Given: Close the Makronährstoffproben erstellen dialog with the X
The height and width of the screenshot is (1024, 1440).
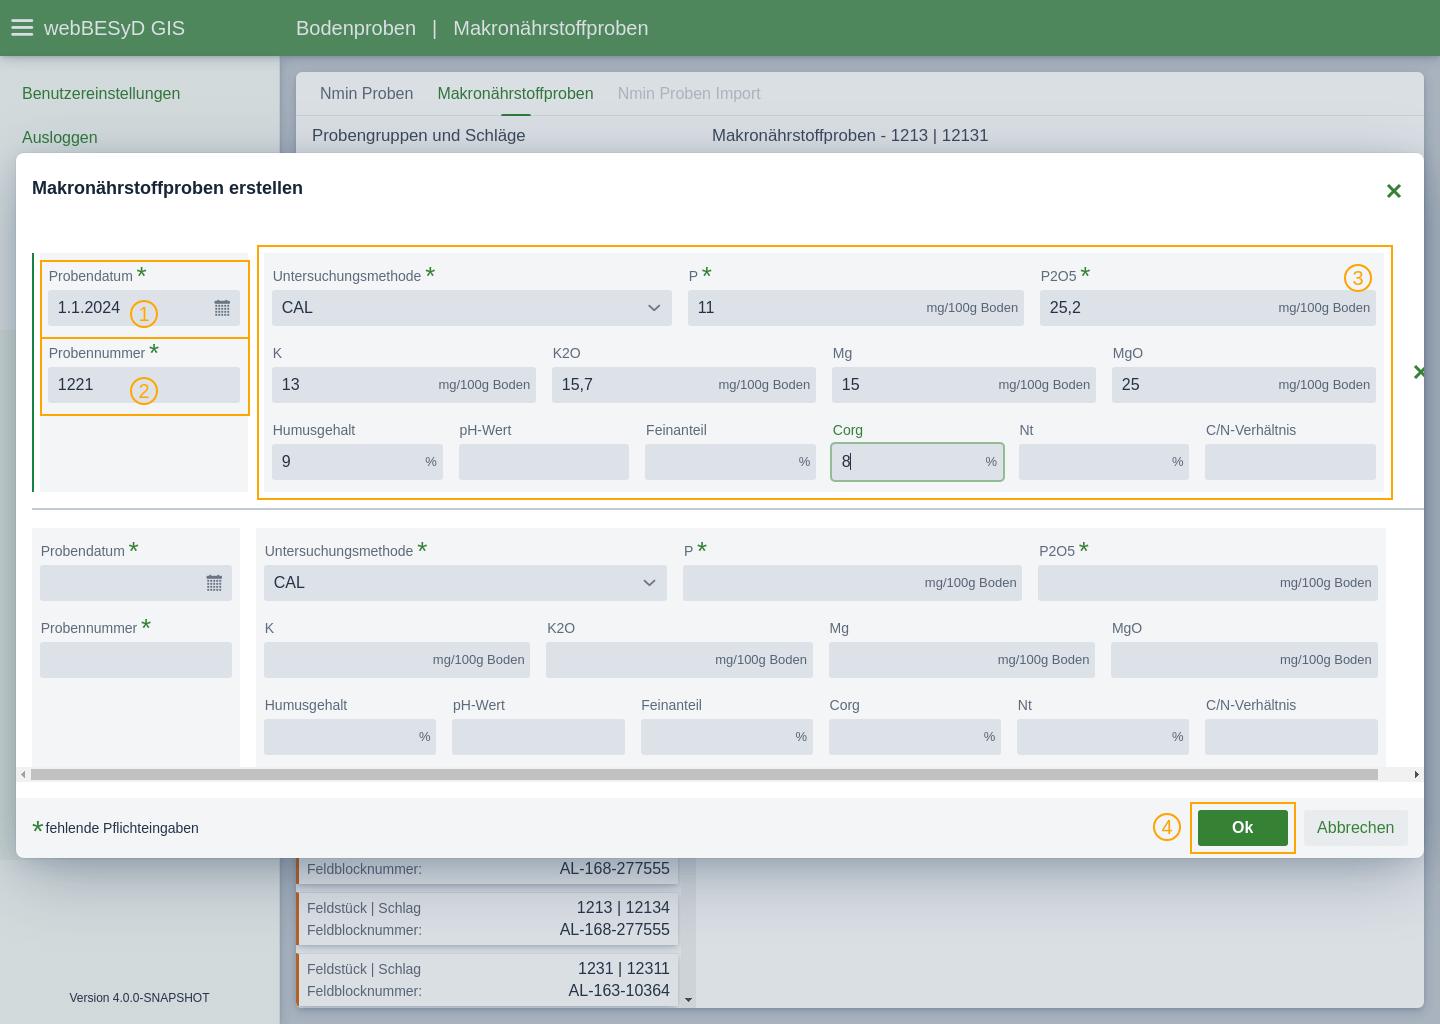Looking at the screenshot, I should pos(1393,191).
